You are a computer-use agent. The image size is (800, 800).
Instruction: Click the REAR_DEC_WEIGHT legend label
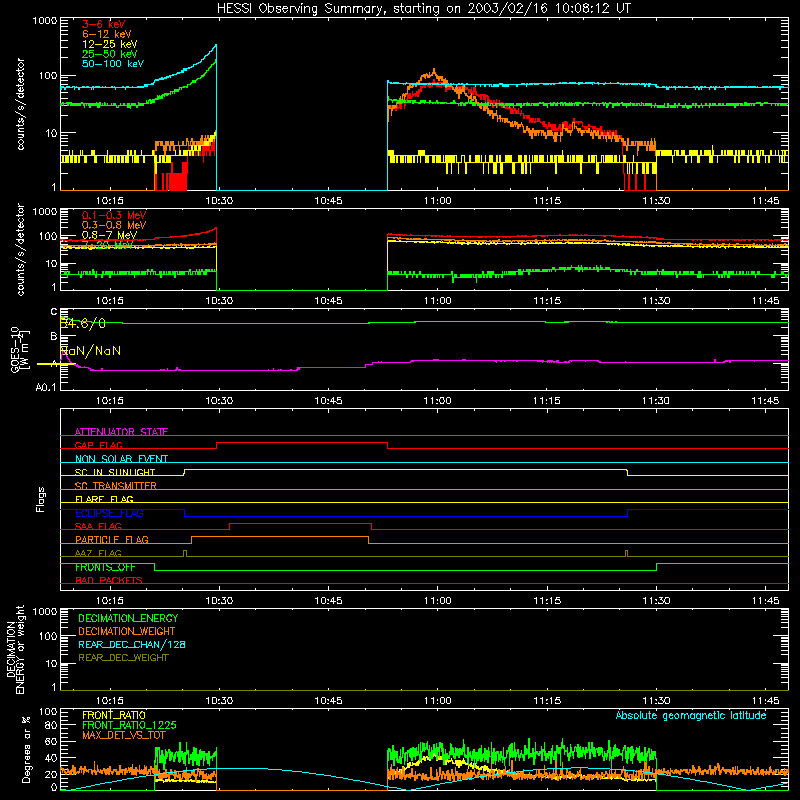coord(123,658)
